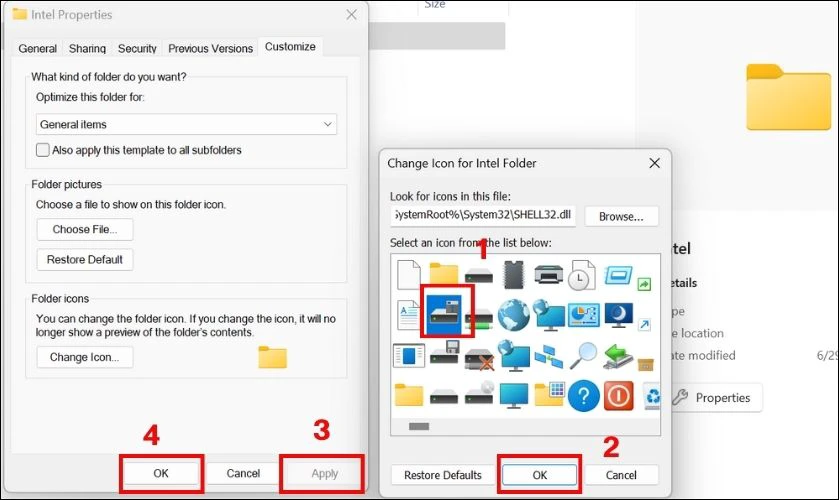840x500 pixels.
Task: Select the green shortcut arrow overlay icon
Action: click(x=644, y=283)
